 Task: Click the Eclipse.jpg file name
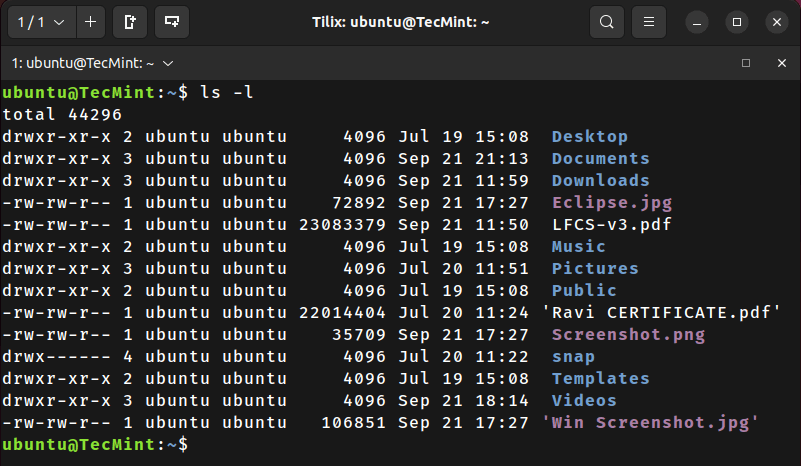(x=611, y=203)
